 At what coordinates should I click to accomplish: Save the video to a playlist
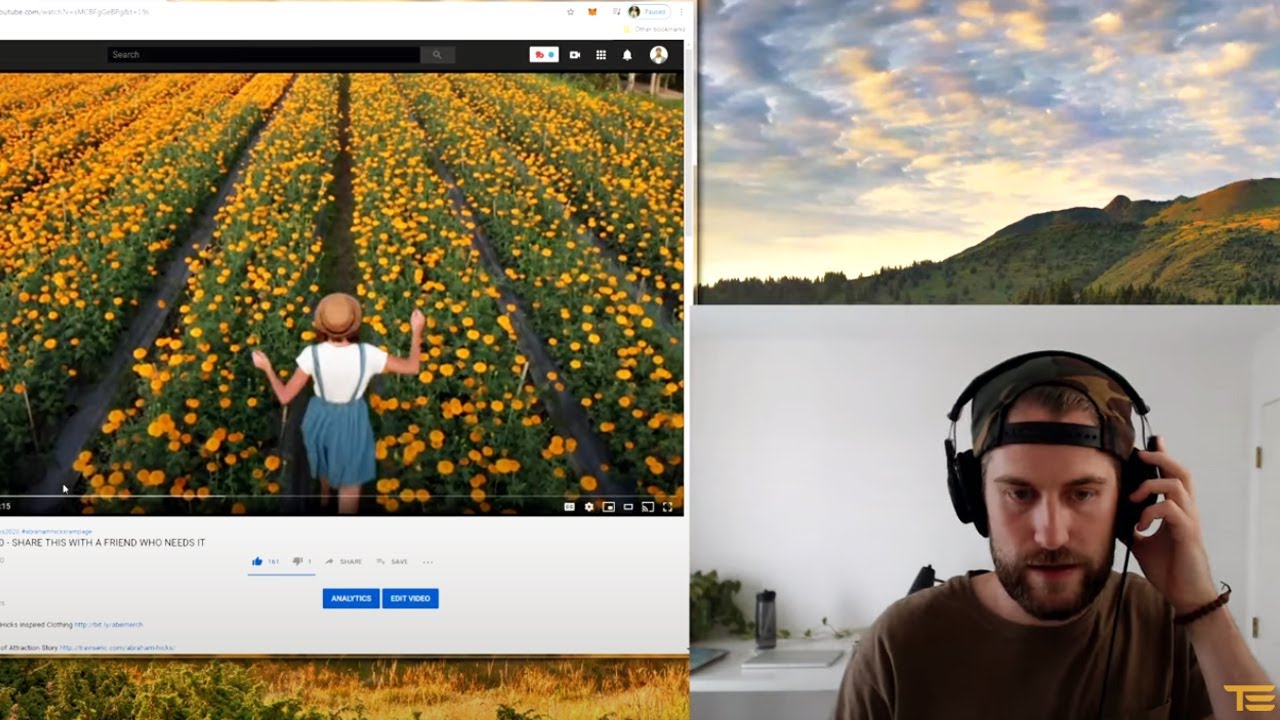(392, 562)
